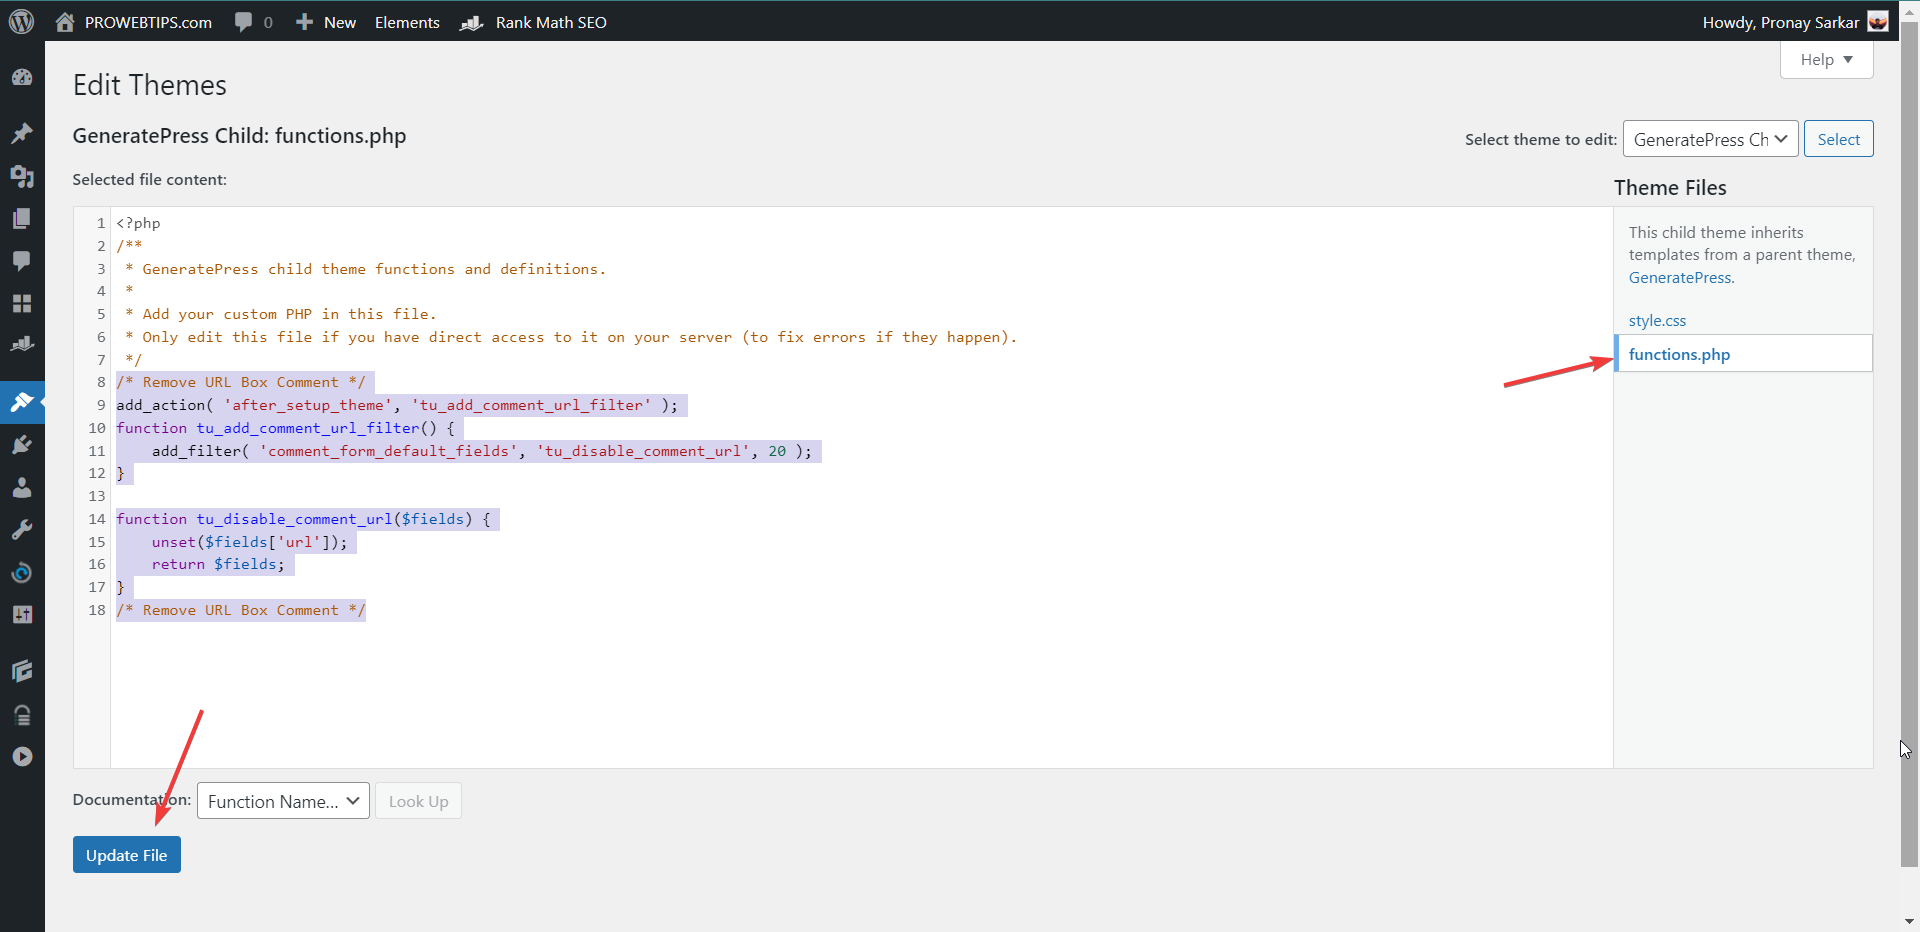Open the Dashboard from the sidebar
1920x932 pixels.
22,78
